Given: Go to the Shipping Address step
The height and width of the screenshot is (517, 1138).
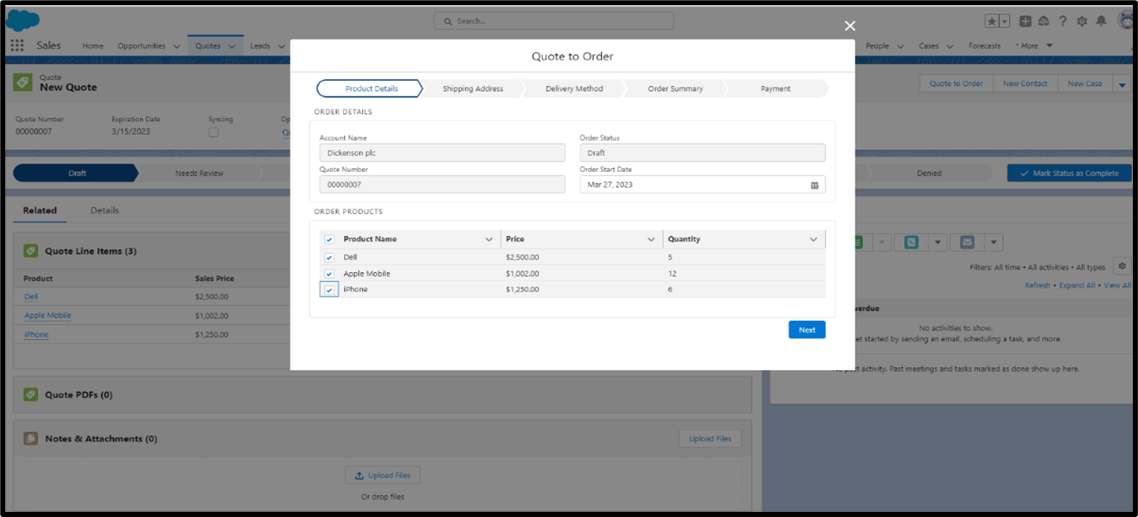Looking at the screenshot, I should (472, 89).
